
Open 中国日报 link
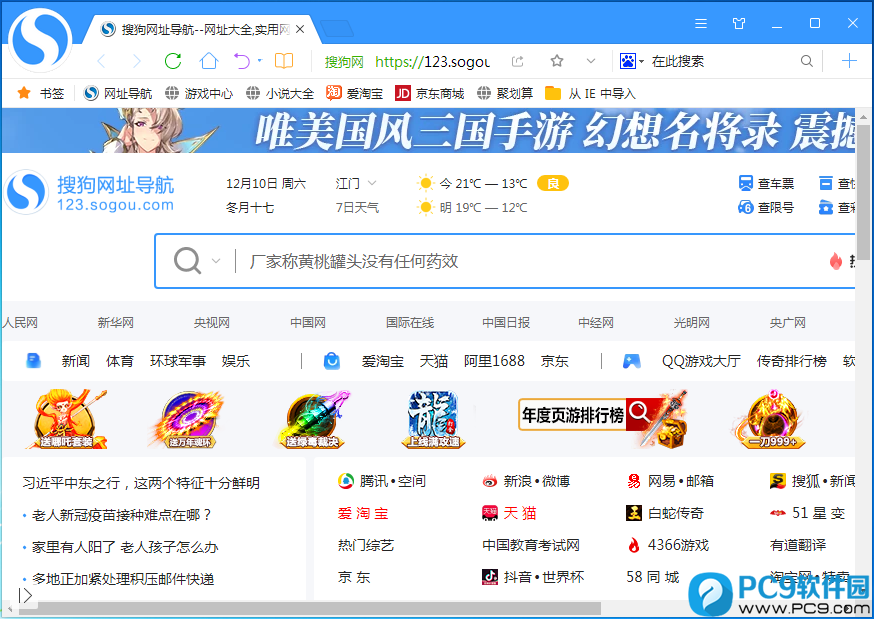pyautogui.click(x=506, y=323)
